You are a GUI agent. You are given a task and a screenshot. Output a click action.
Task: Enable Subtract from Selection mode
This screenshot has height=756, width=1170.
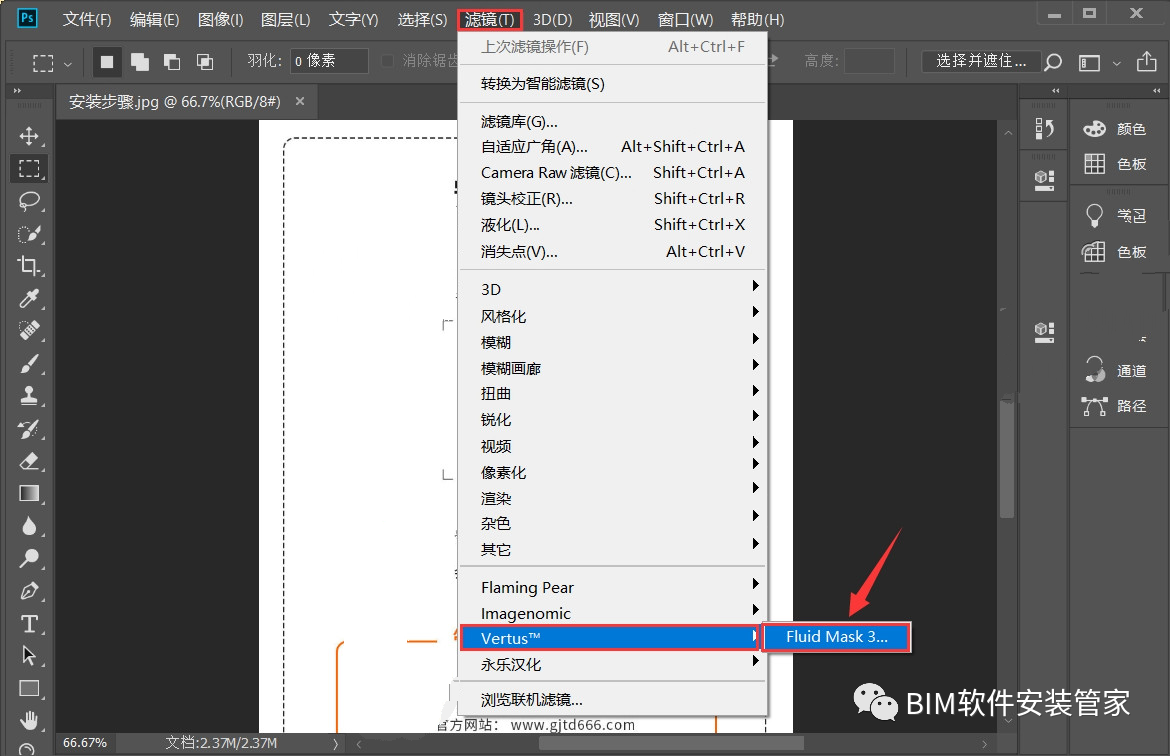[x=172, y=62]
